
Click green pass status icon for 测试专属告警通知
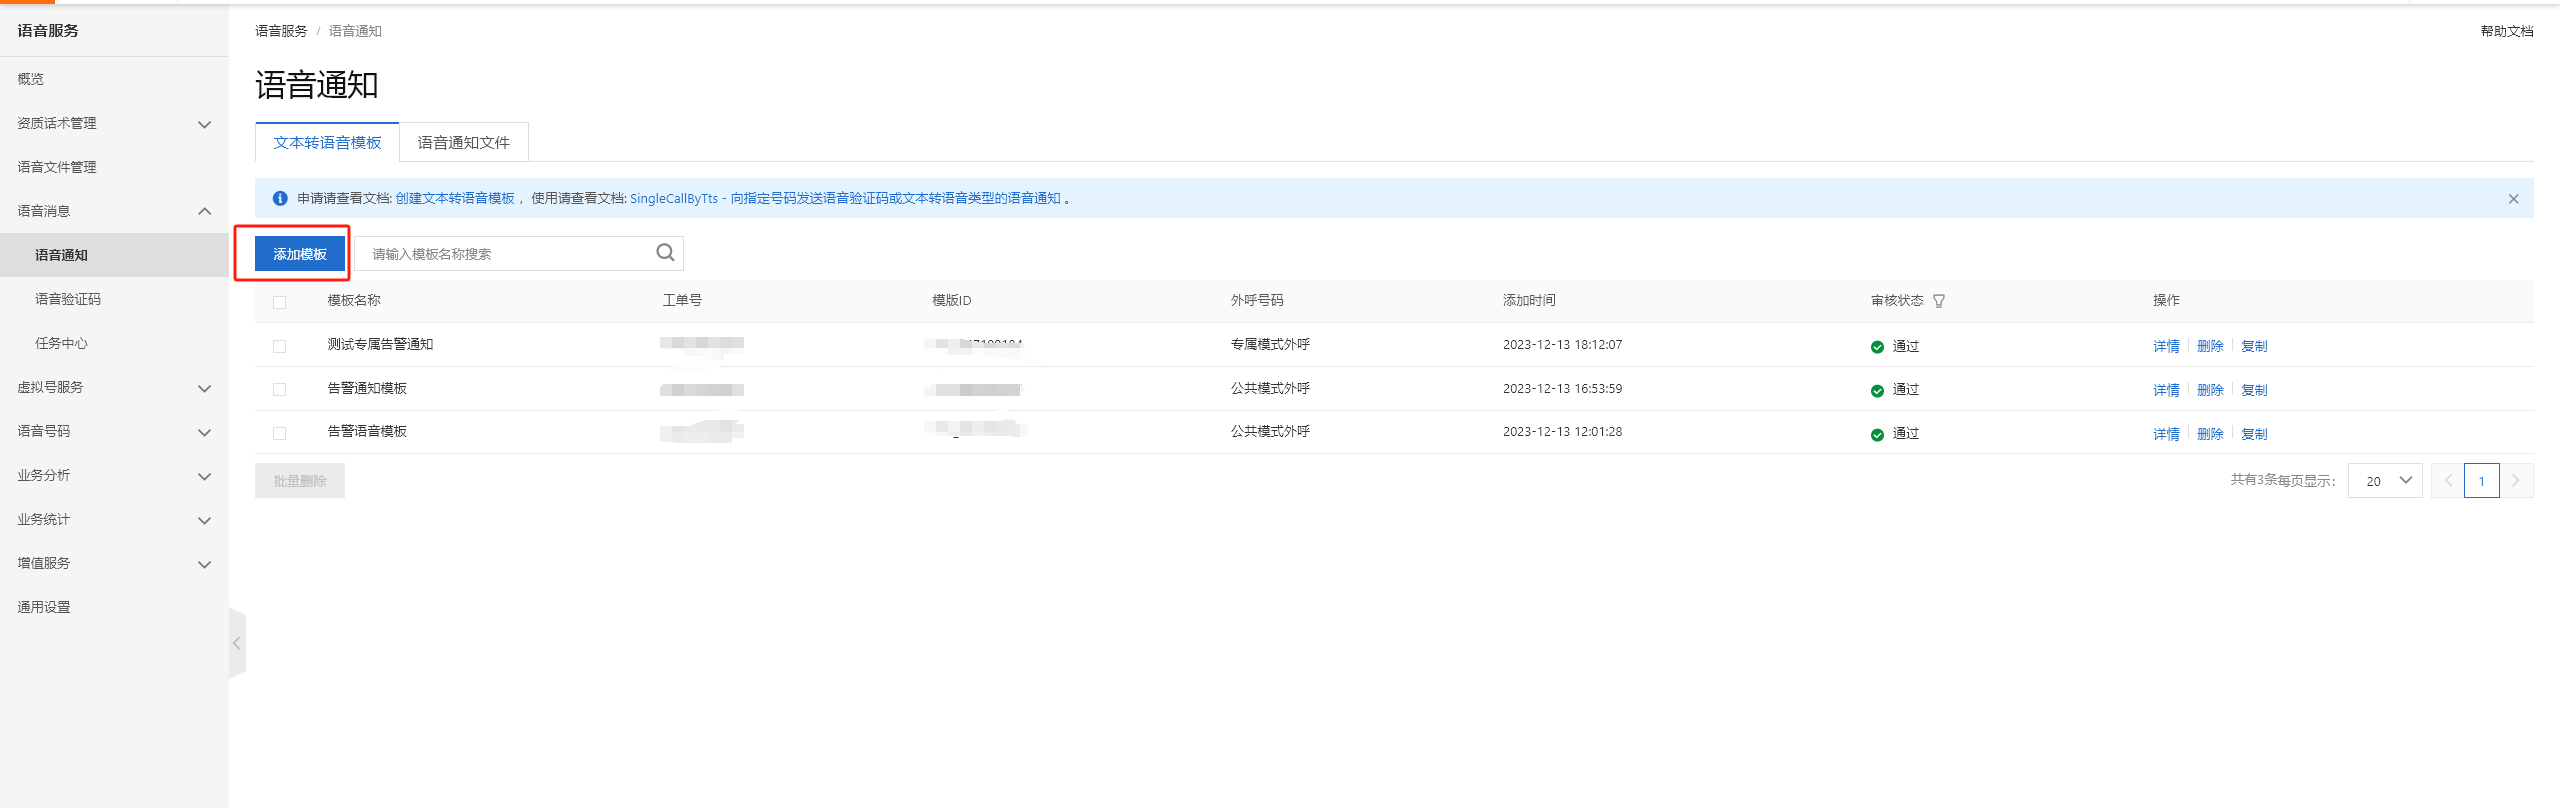[1877, 347]
